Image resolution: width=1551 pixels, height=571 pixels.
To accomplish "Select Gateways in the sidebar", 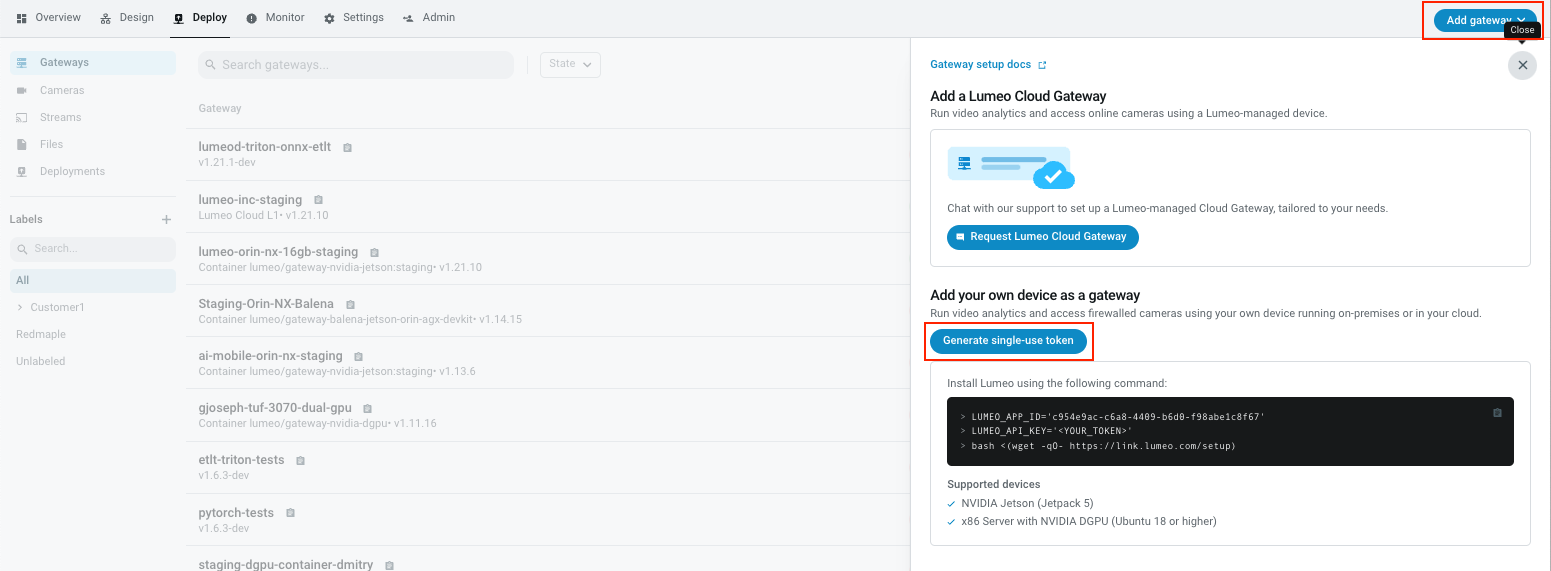I will tap(93, 63).
